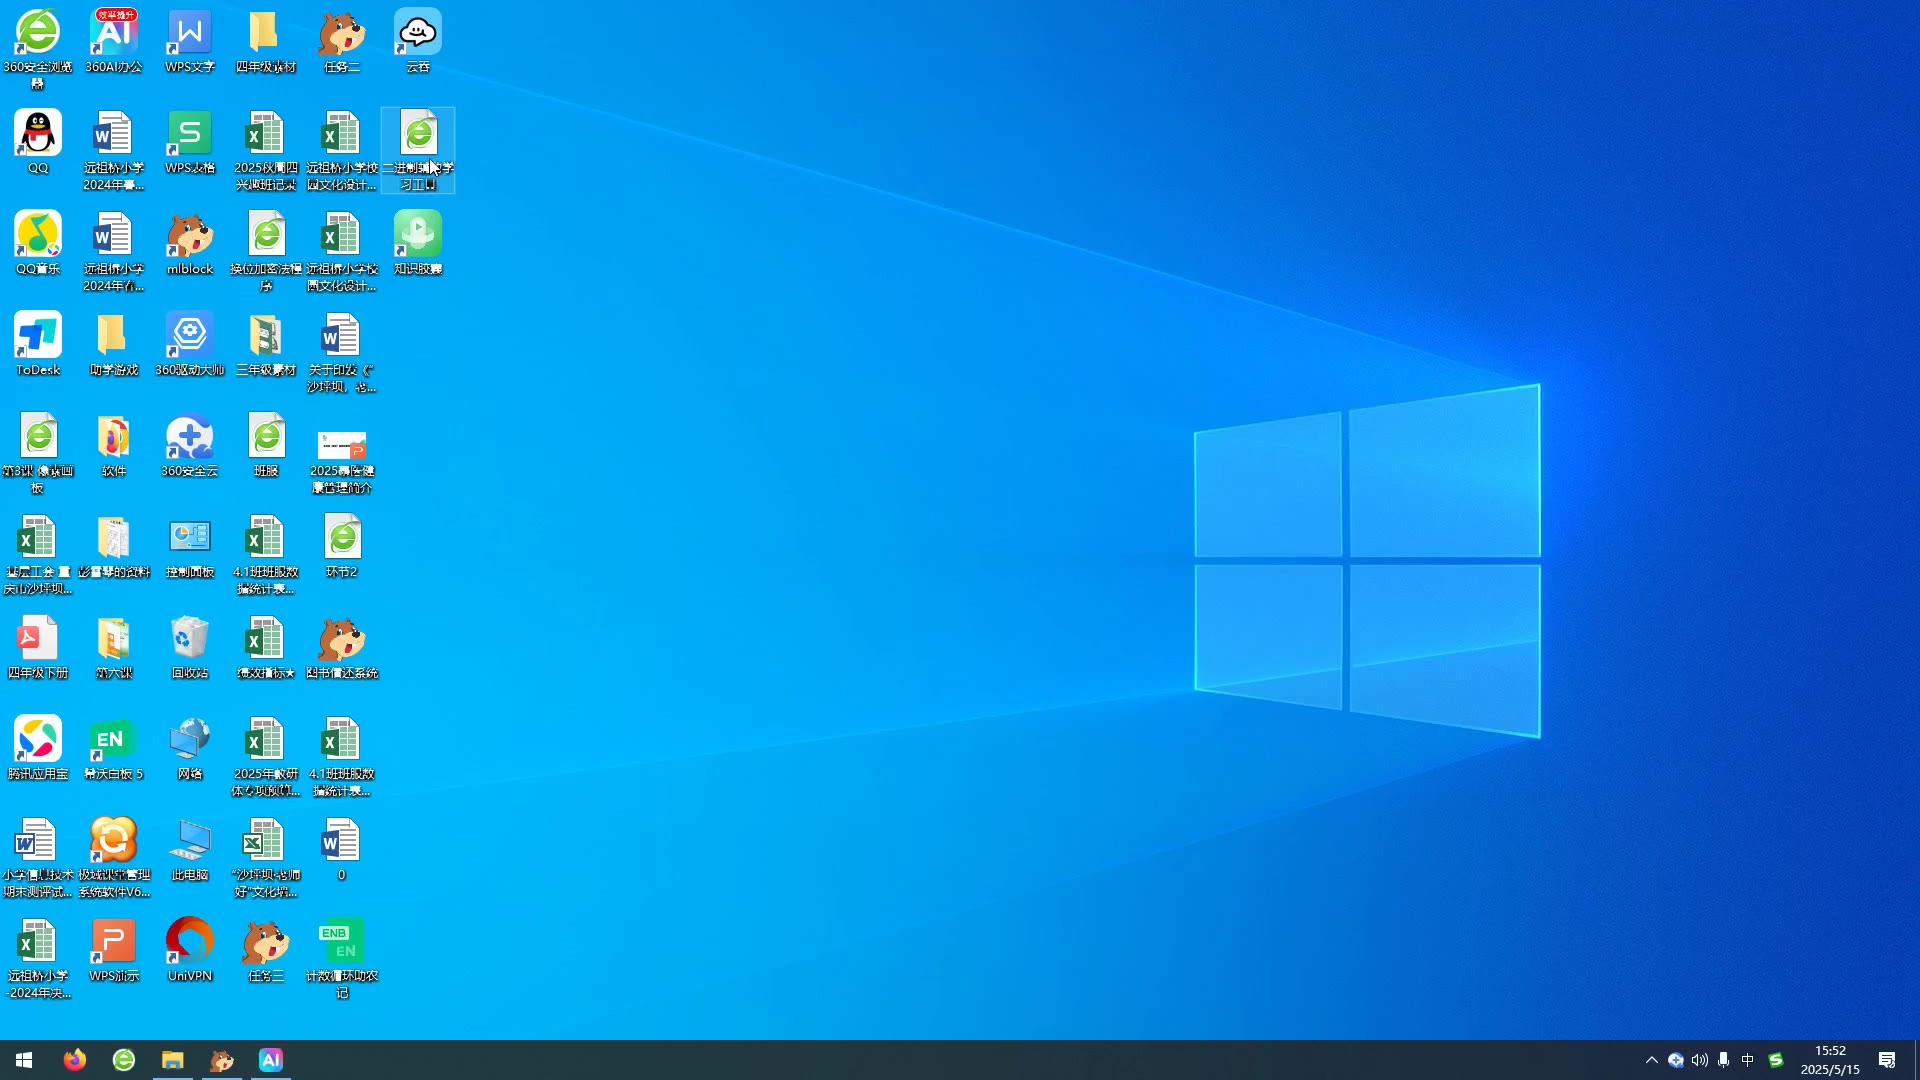
Task: Open File Explorer on the taskbar
Action: [173, 1060]
